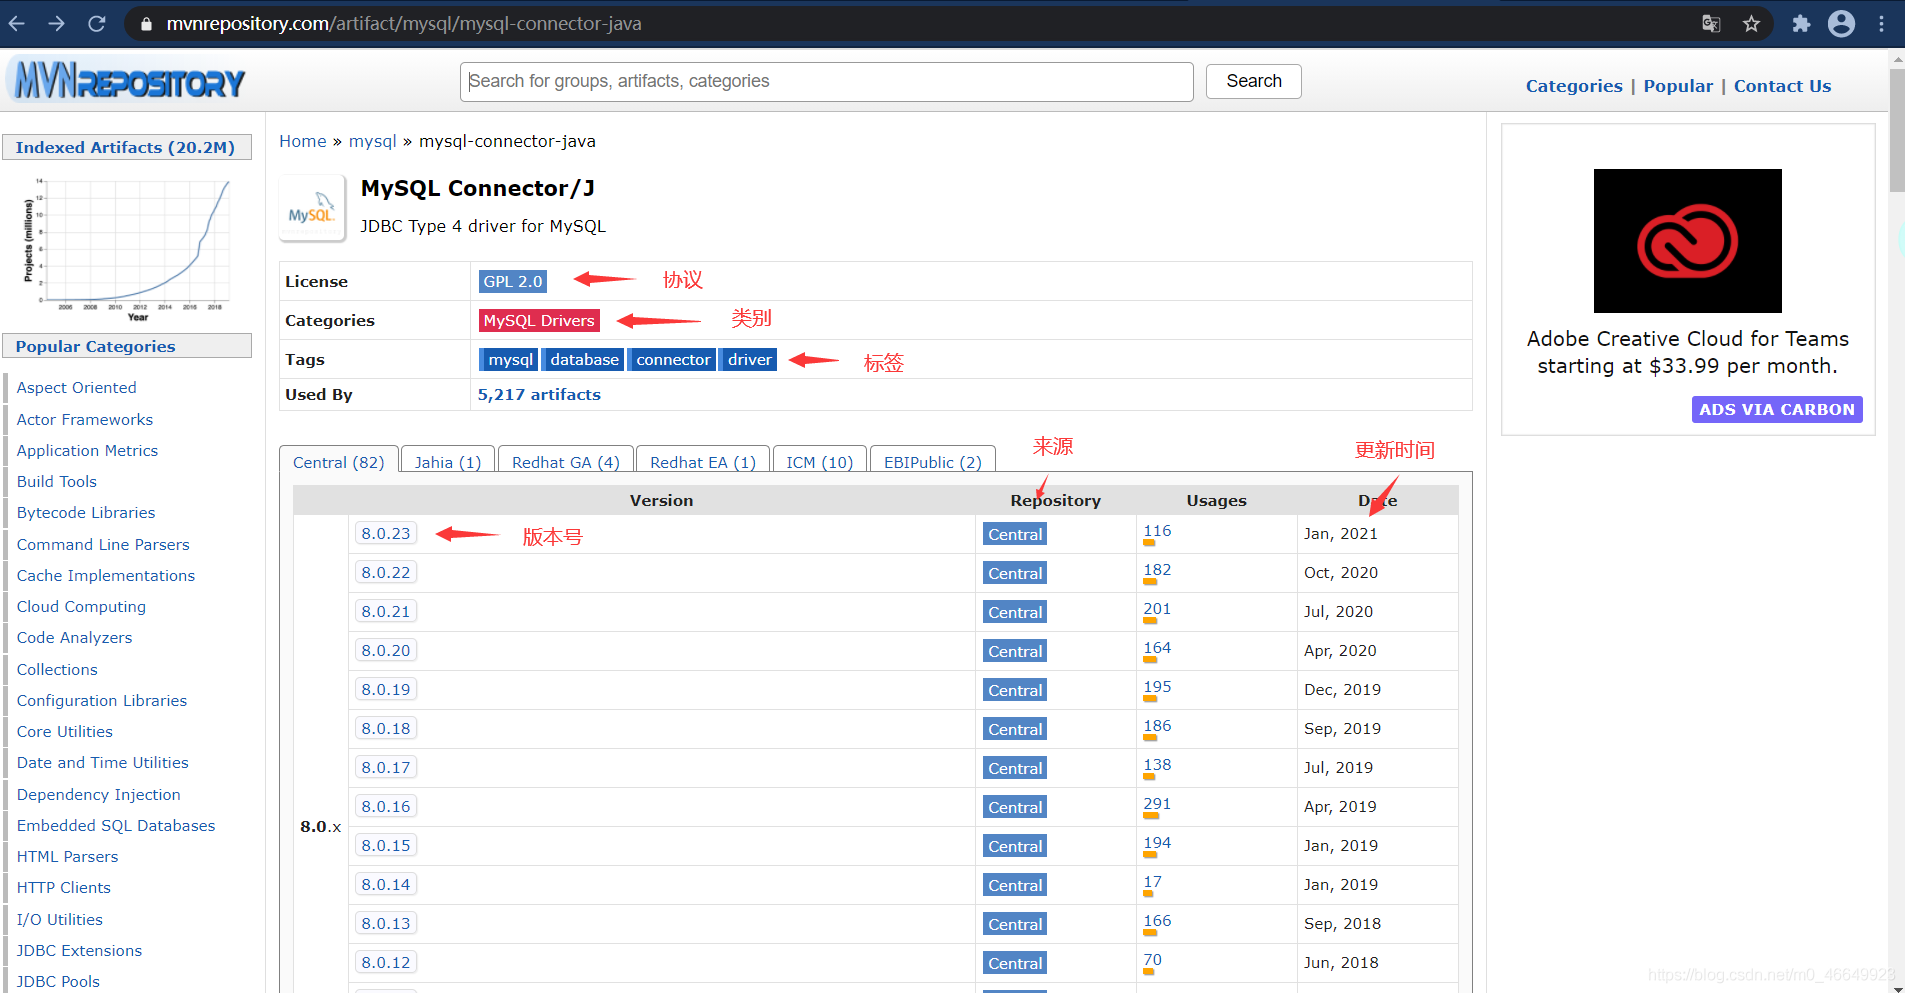Click the MySQL artifact logo image
Viewport: 1905px width, 993px height.
tap(312, 209)
